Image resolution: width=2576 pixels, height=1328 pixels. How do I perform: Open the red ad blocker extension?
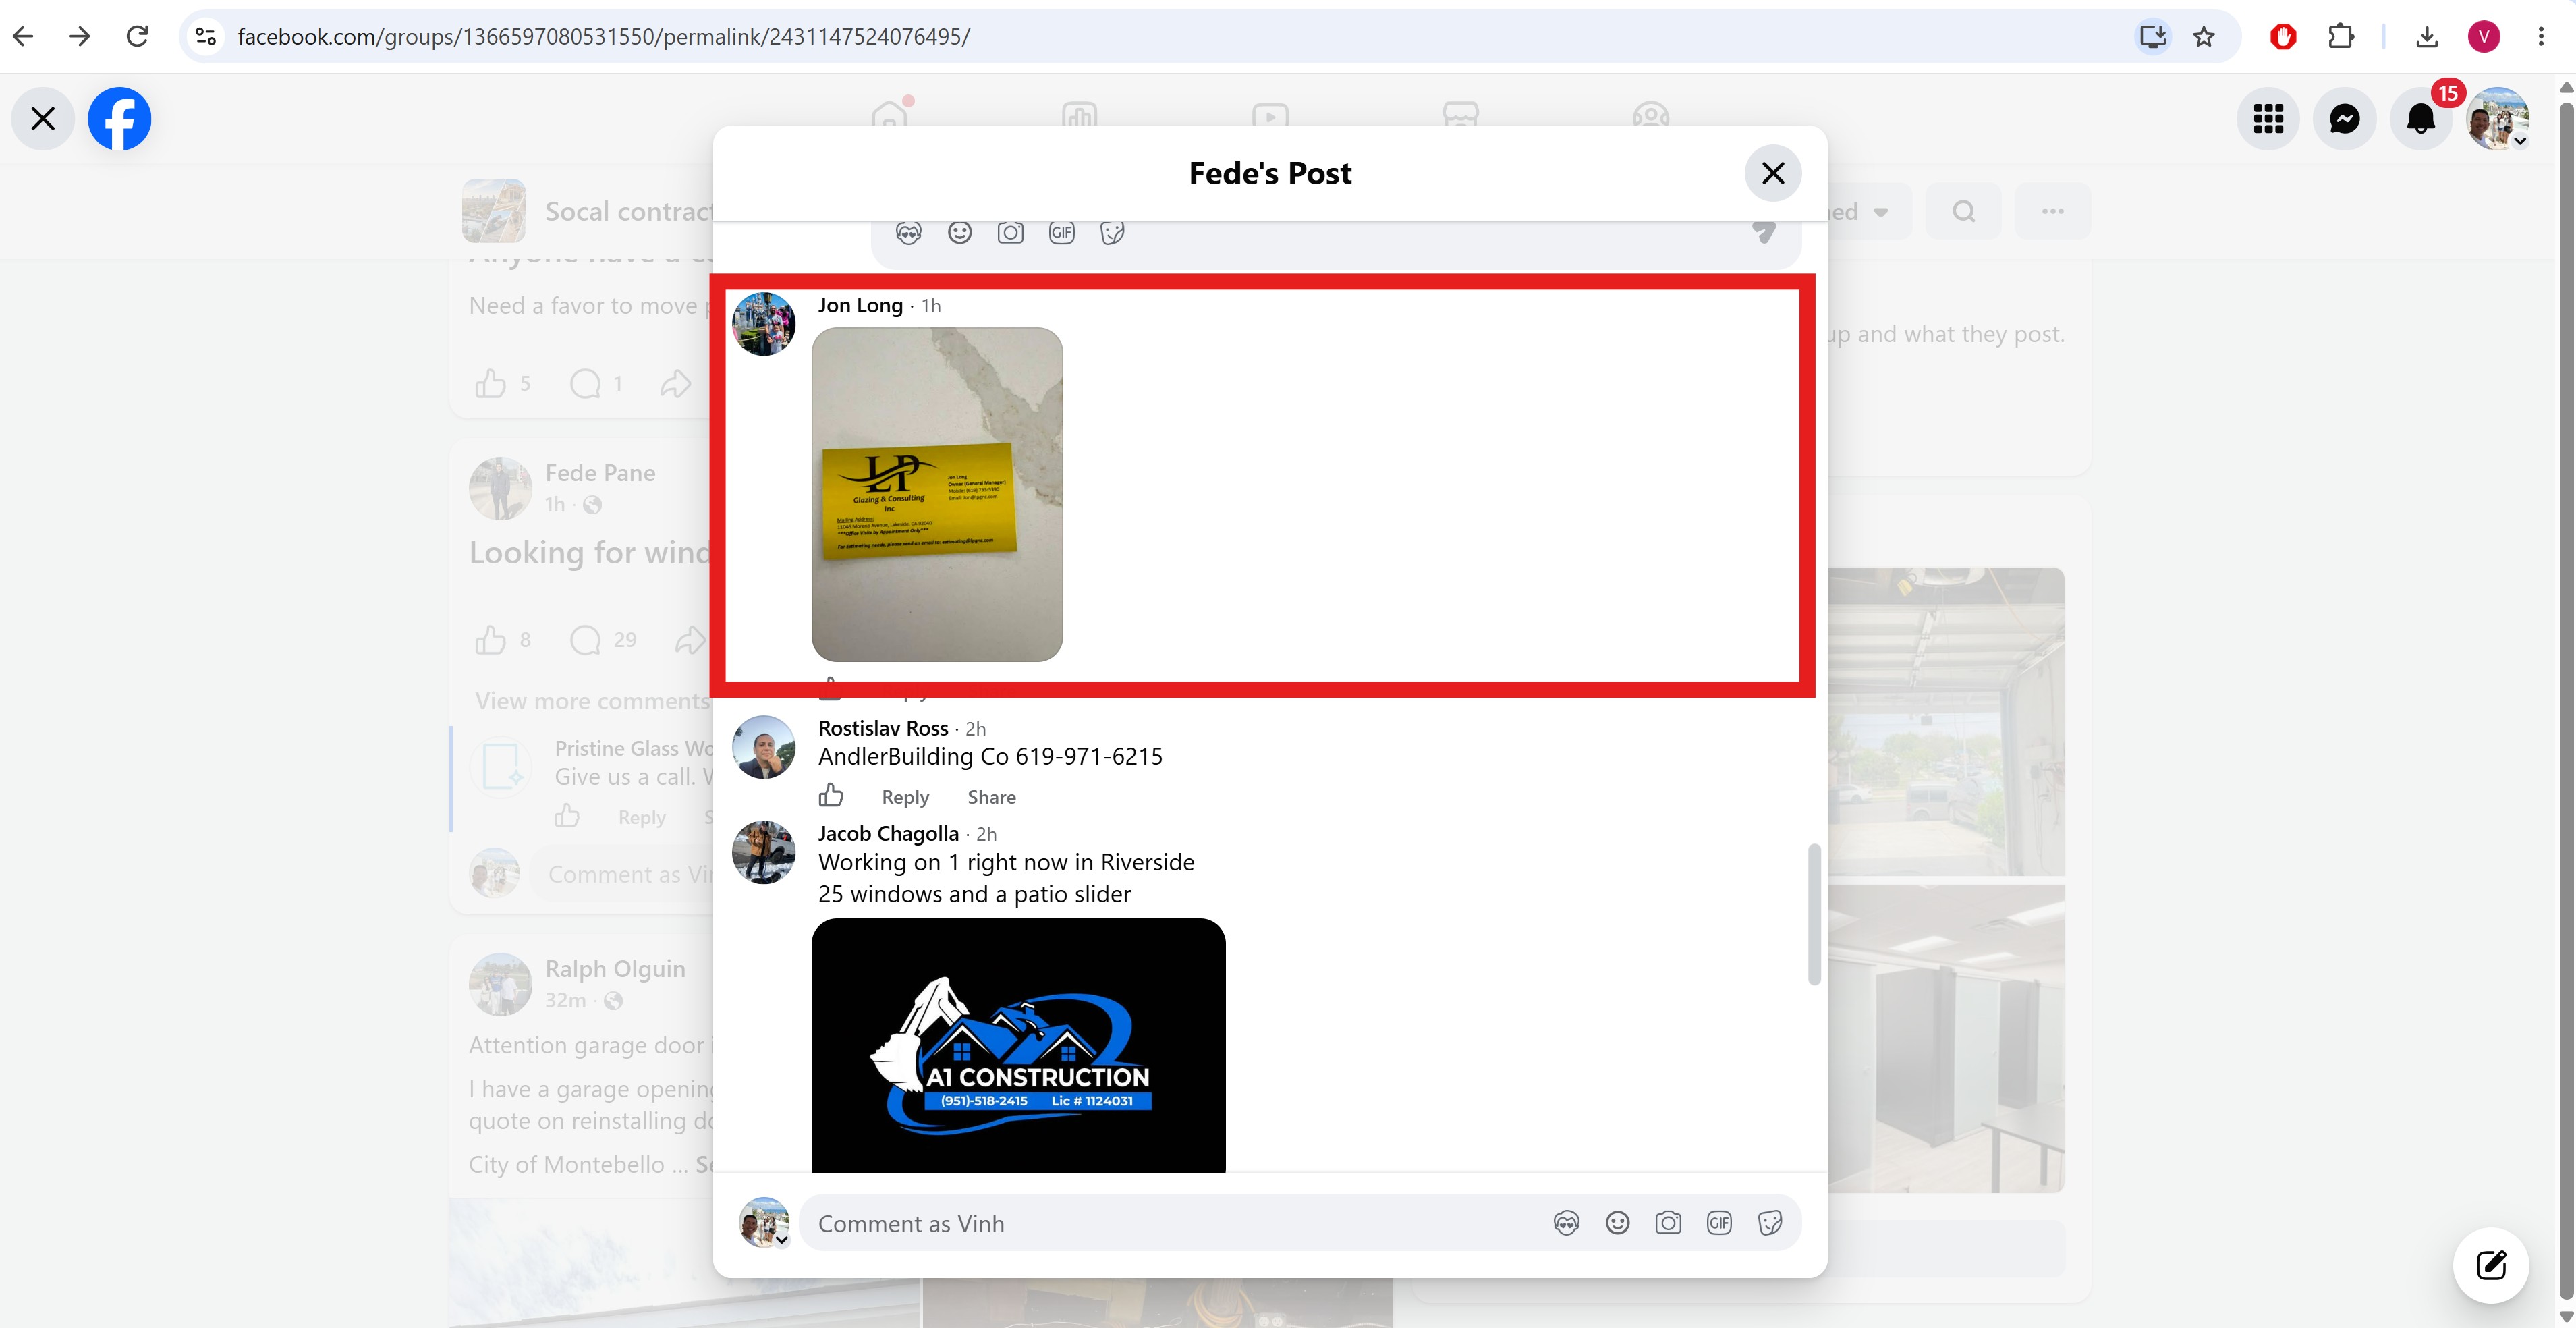[2283, 36]
